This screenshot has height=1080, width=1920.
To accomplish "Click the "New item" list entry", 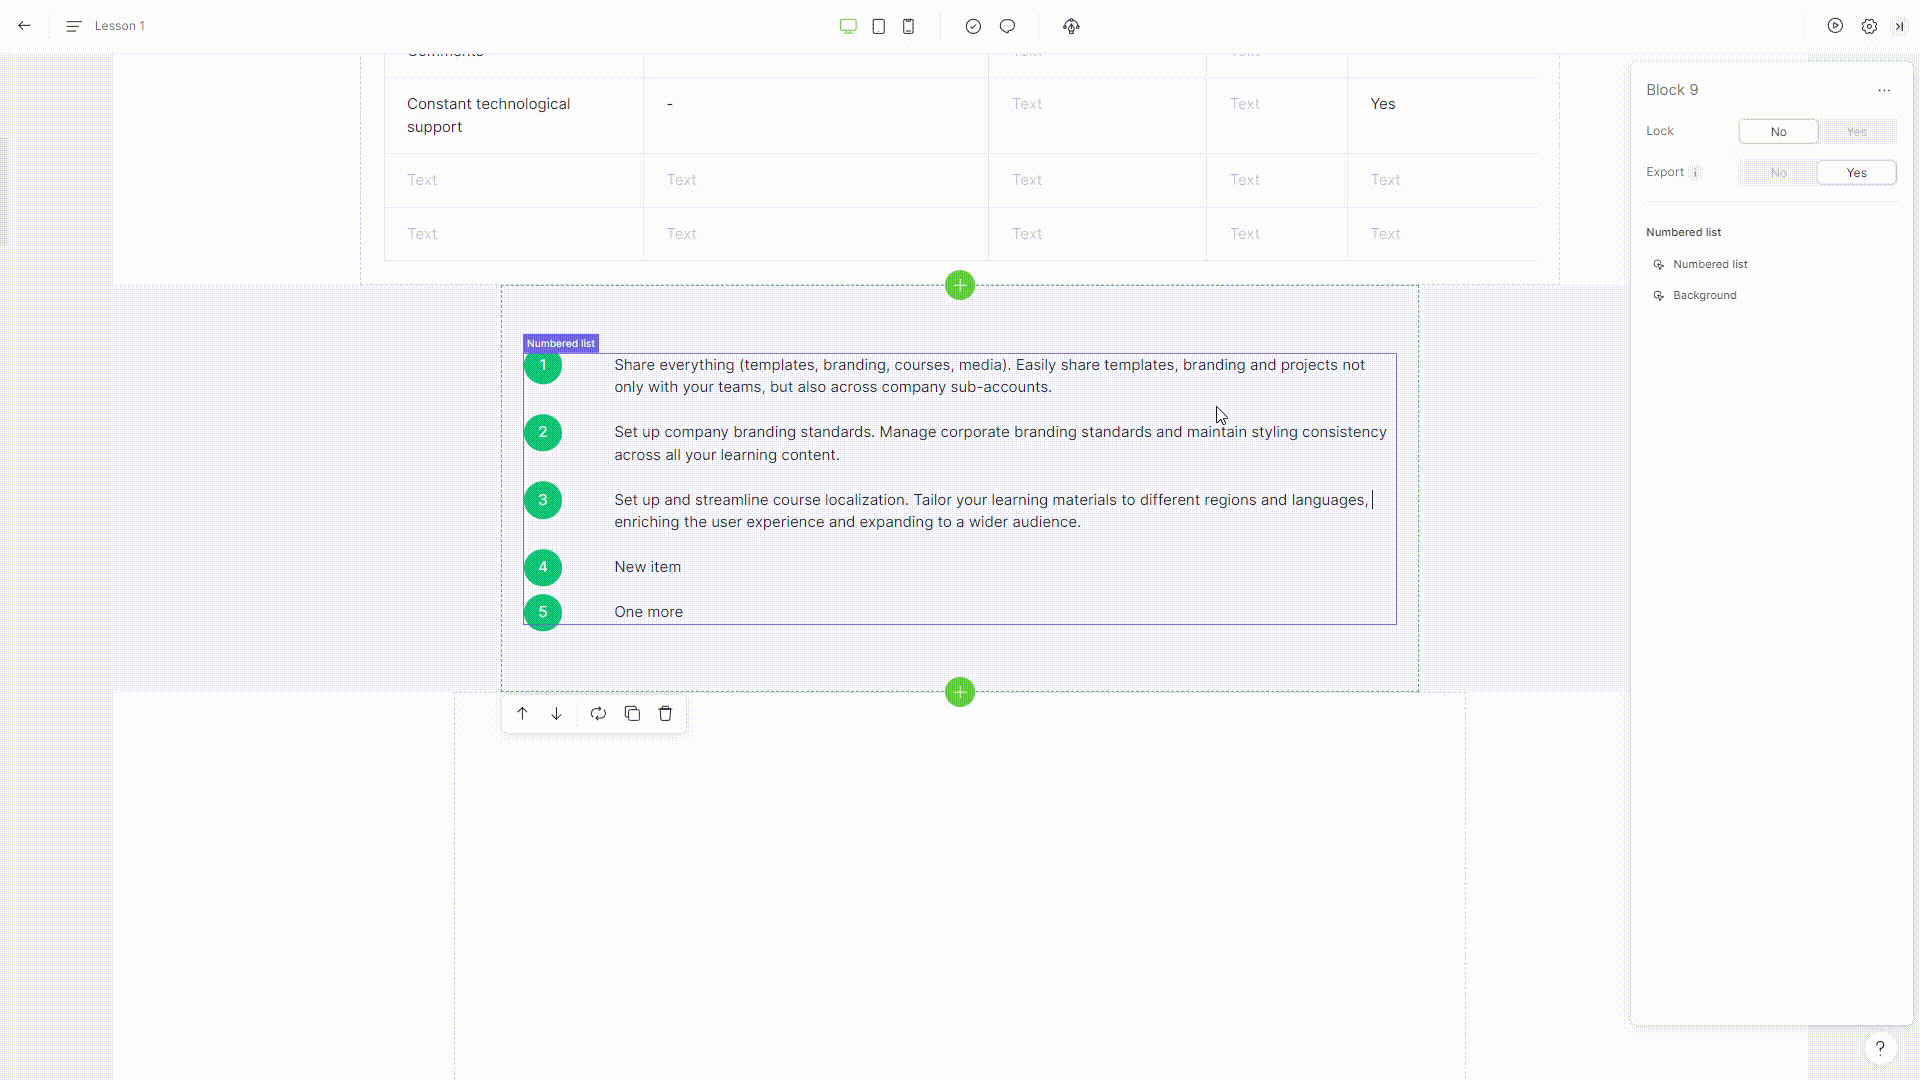I will tap(647, 567).
